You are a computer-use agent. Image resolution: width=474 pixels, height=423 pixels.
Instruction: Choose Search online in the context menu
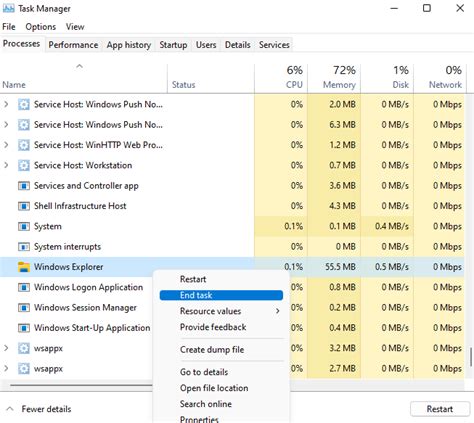[x=221, y=404]
